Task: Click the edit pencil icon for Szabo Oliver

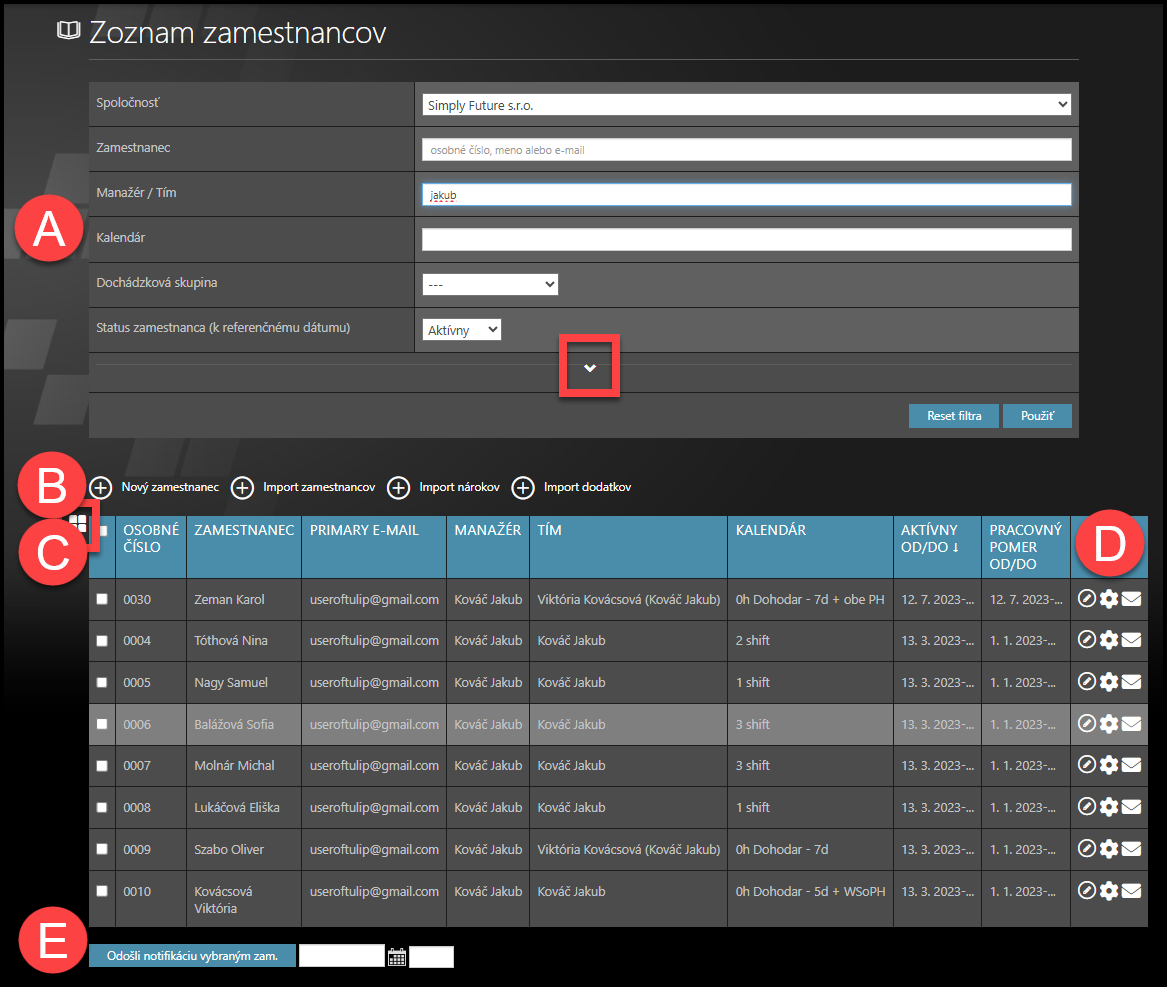Action: click(1087, 849)
